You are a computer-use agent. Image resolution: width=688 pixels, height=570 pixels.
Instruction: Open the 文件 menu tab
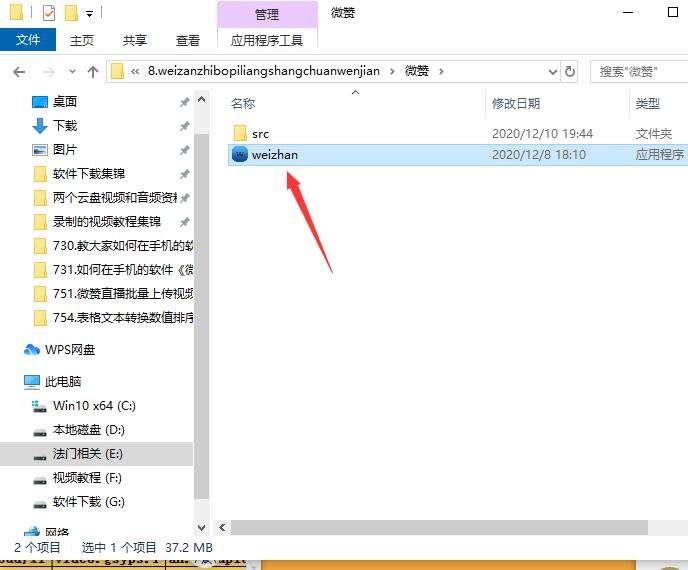(28, 40)
